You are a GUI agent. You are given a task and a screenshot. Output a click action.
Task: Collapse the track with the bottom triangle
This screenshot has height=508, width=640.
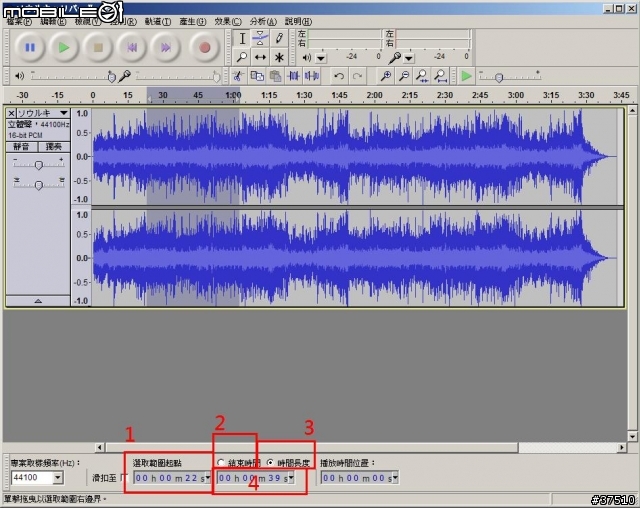tap(38, 301)
